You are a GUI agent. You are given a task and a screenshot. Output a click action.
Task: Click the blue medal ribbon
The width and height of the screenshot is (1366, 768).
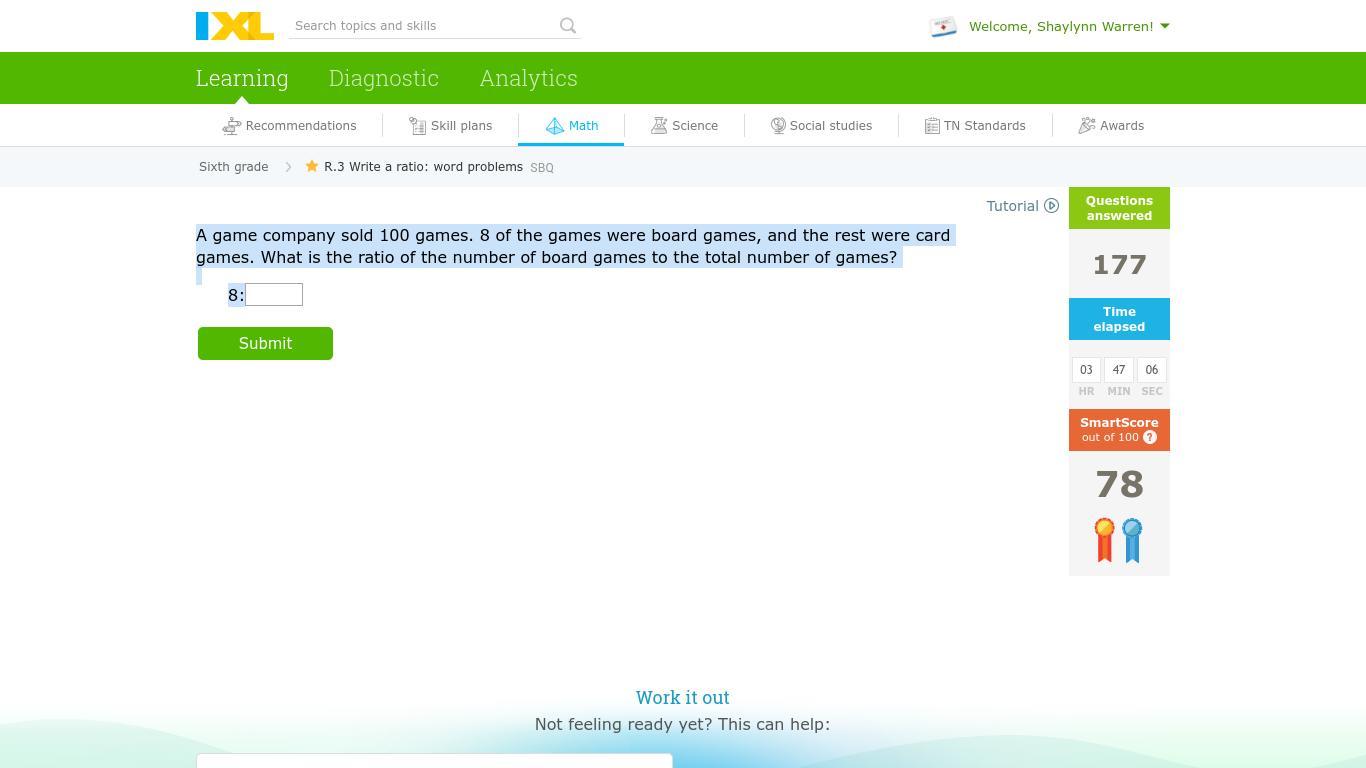[1132, 540]
